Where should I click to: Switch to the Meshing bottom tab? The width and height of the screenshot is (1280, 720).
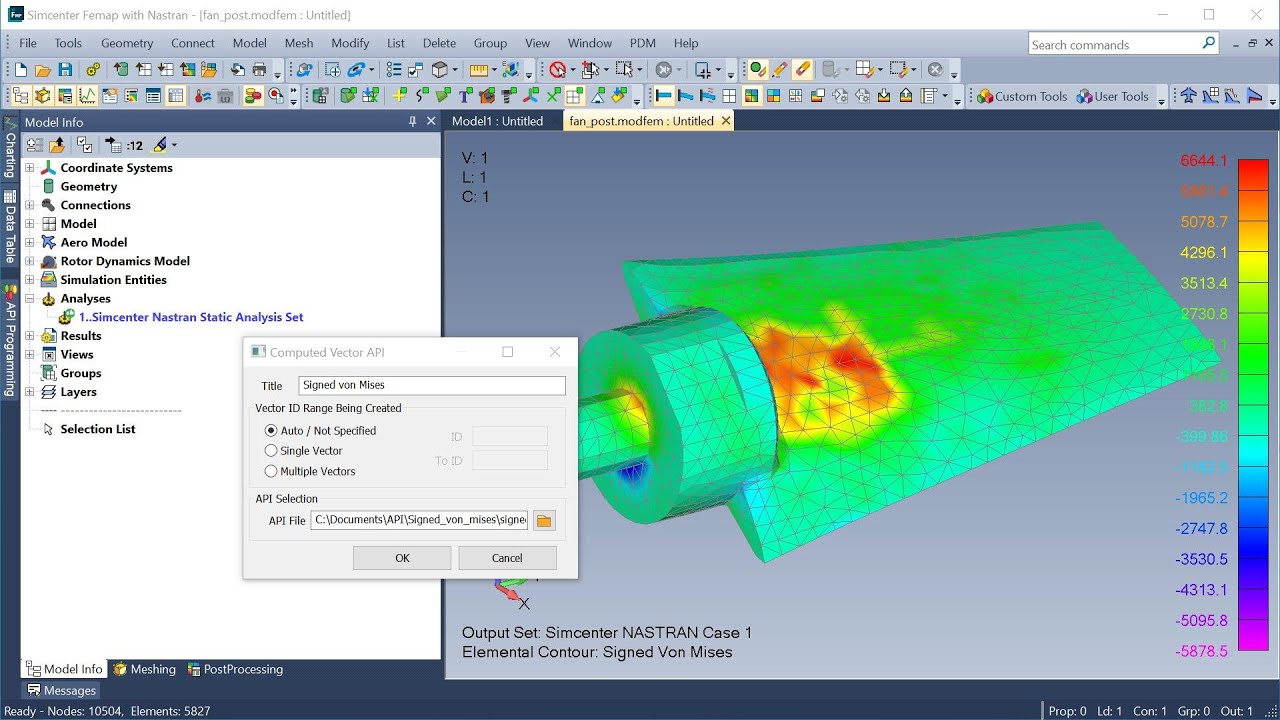click(x=144, y=669)
